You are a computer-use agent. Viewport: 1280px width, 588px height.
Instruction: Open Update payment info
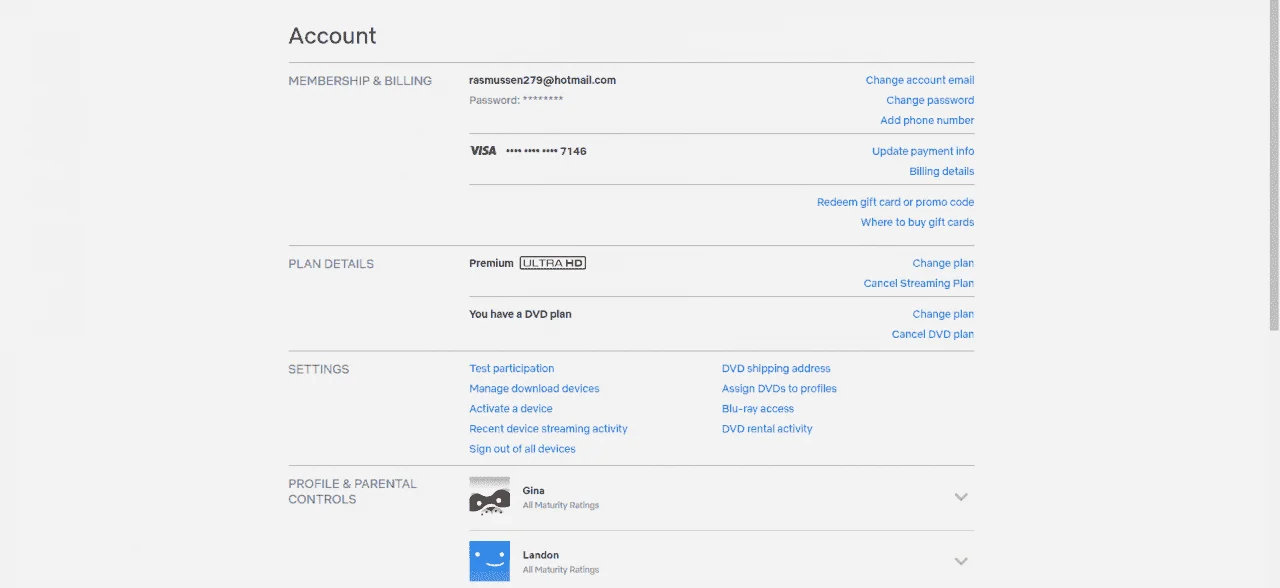pos(923,151)
